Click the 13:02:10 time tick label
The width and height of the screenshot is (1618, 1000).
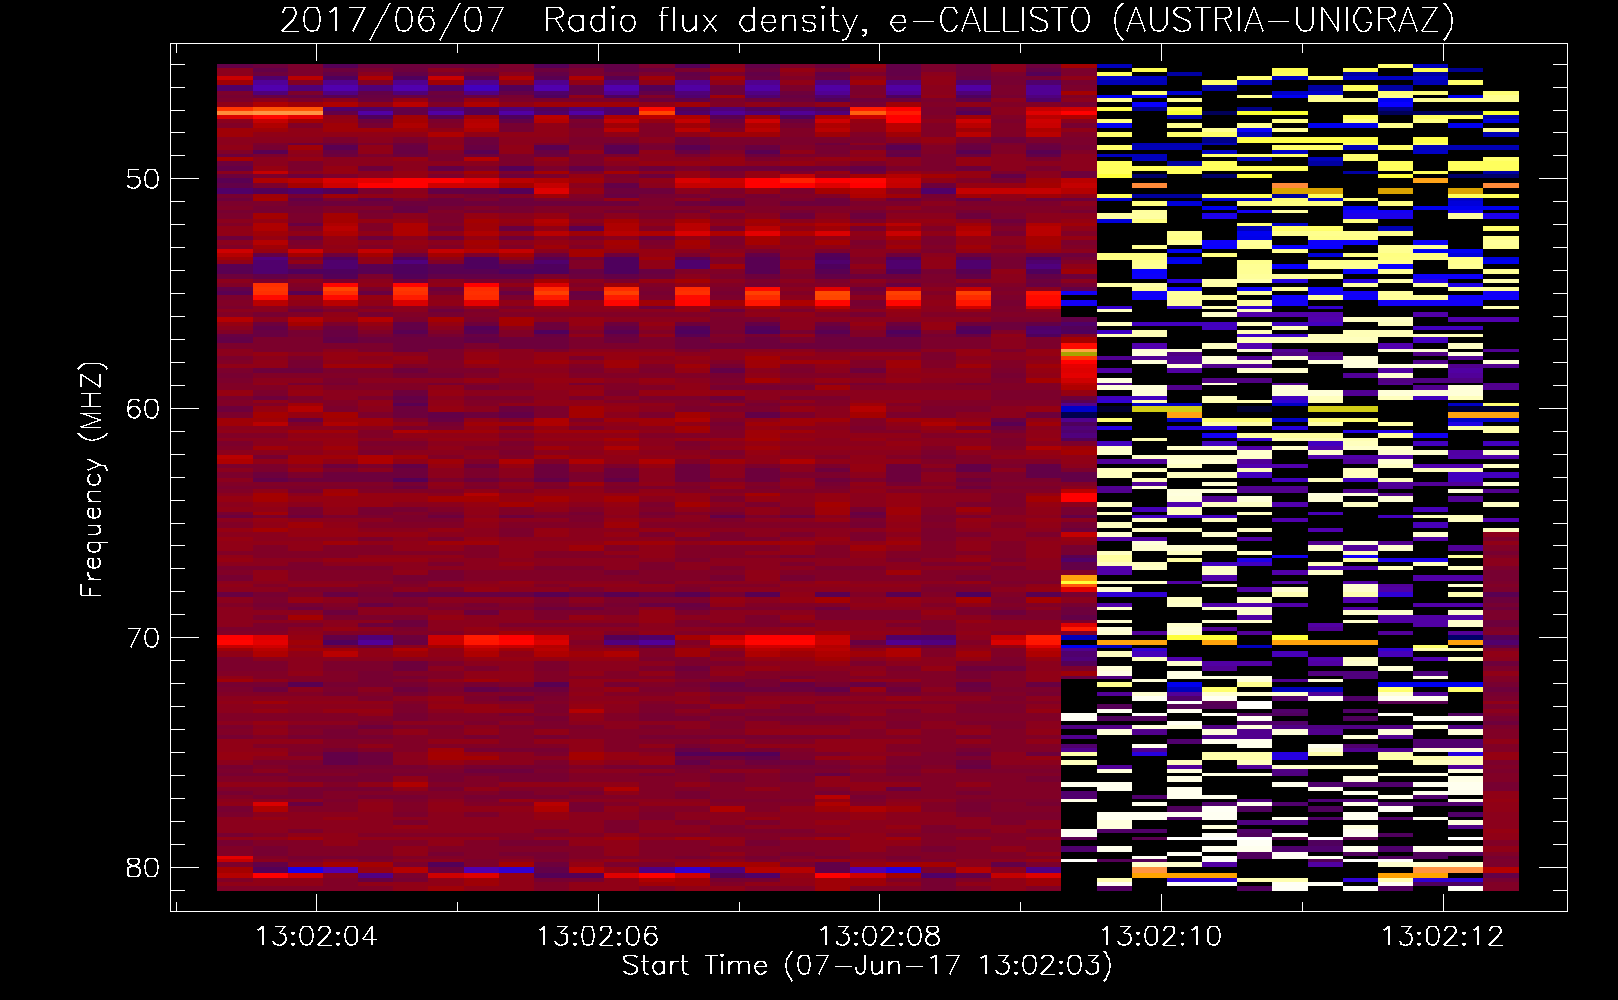[x=1161, y=936]
